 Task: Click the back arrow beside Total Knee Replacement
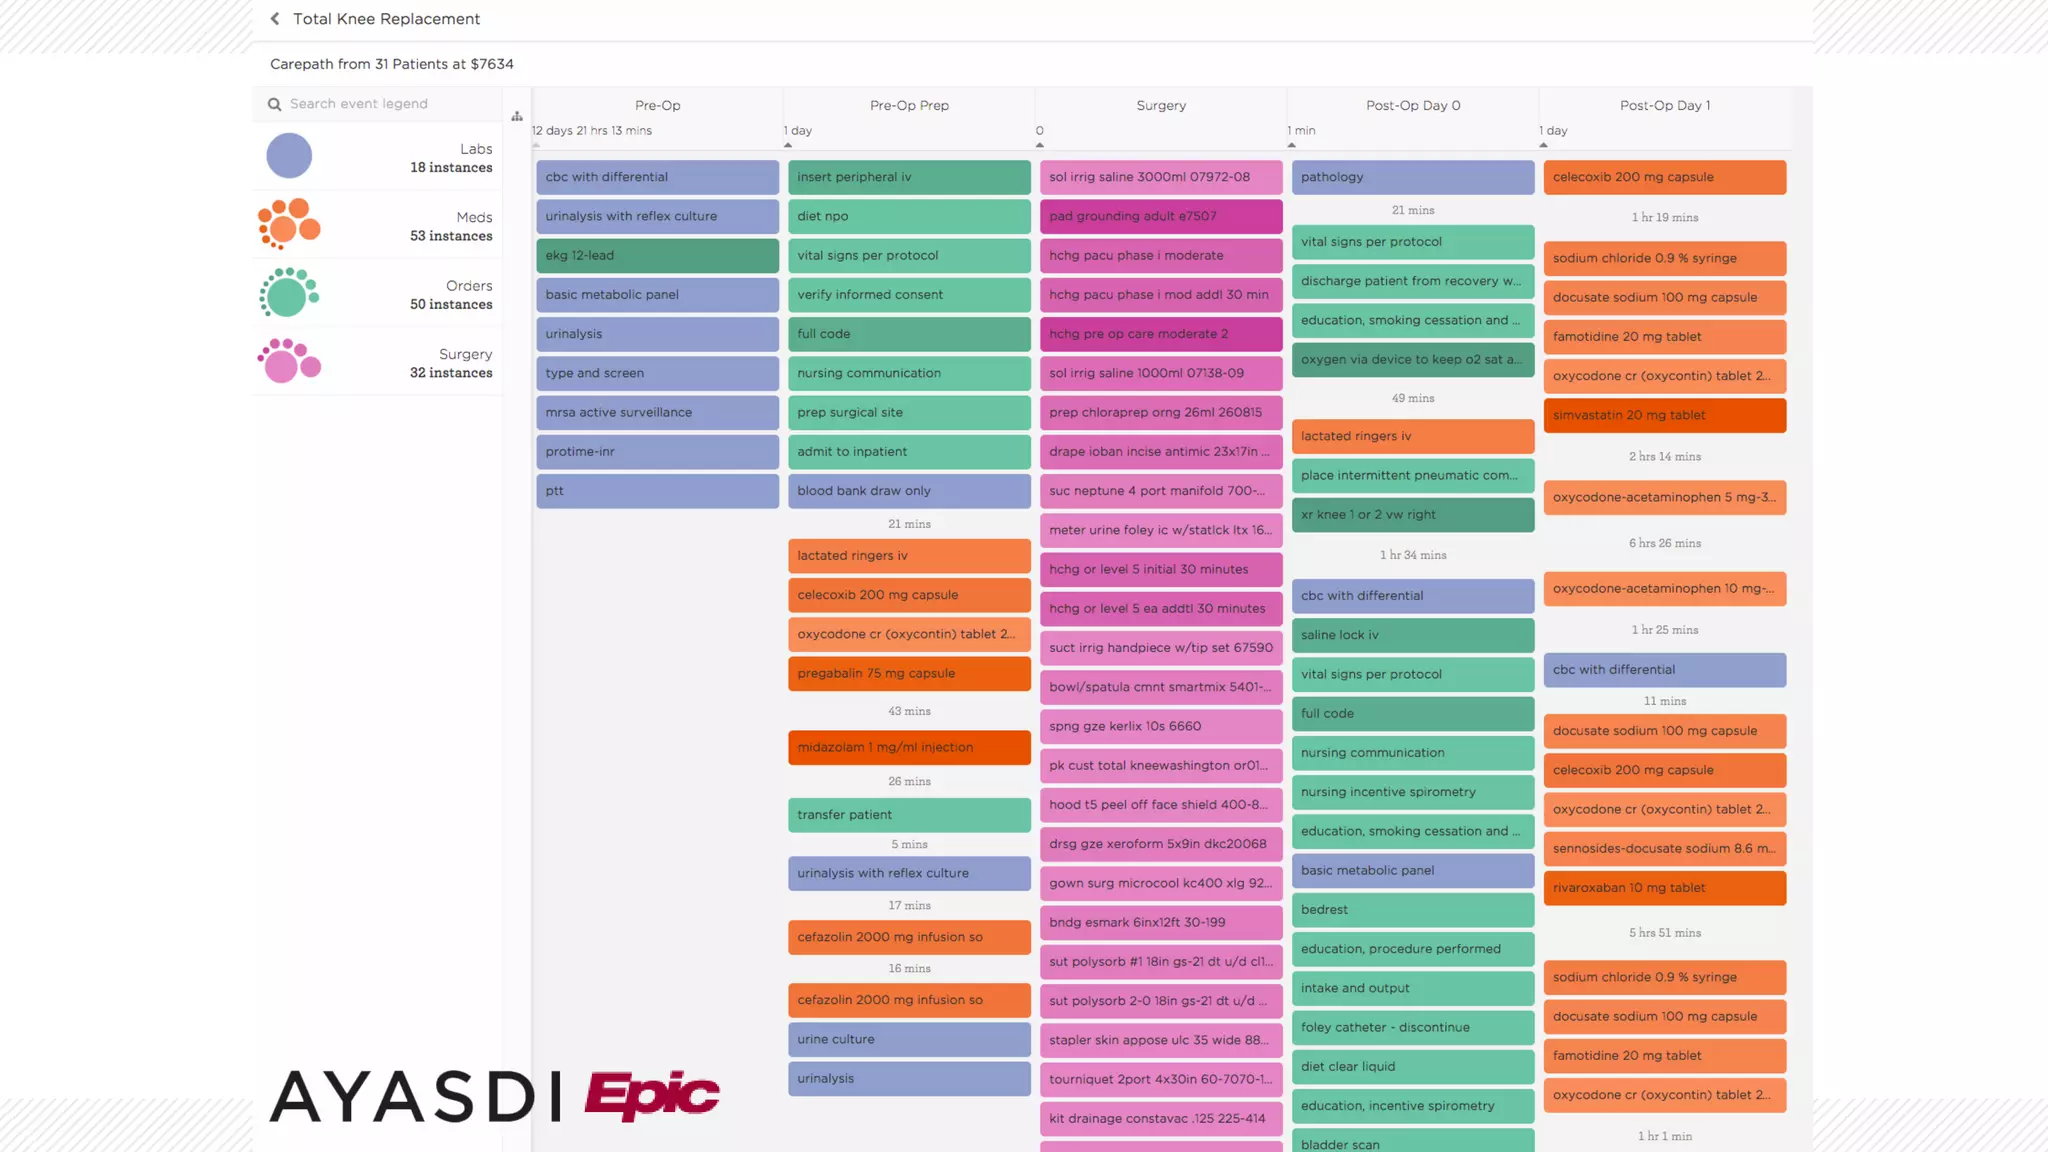click(275, 19)
